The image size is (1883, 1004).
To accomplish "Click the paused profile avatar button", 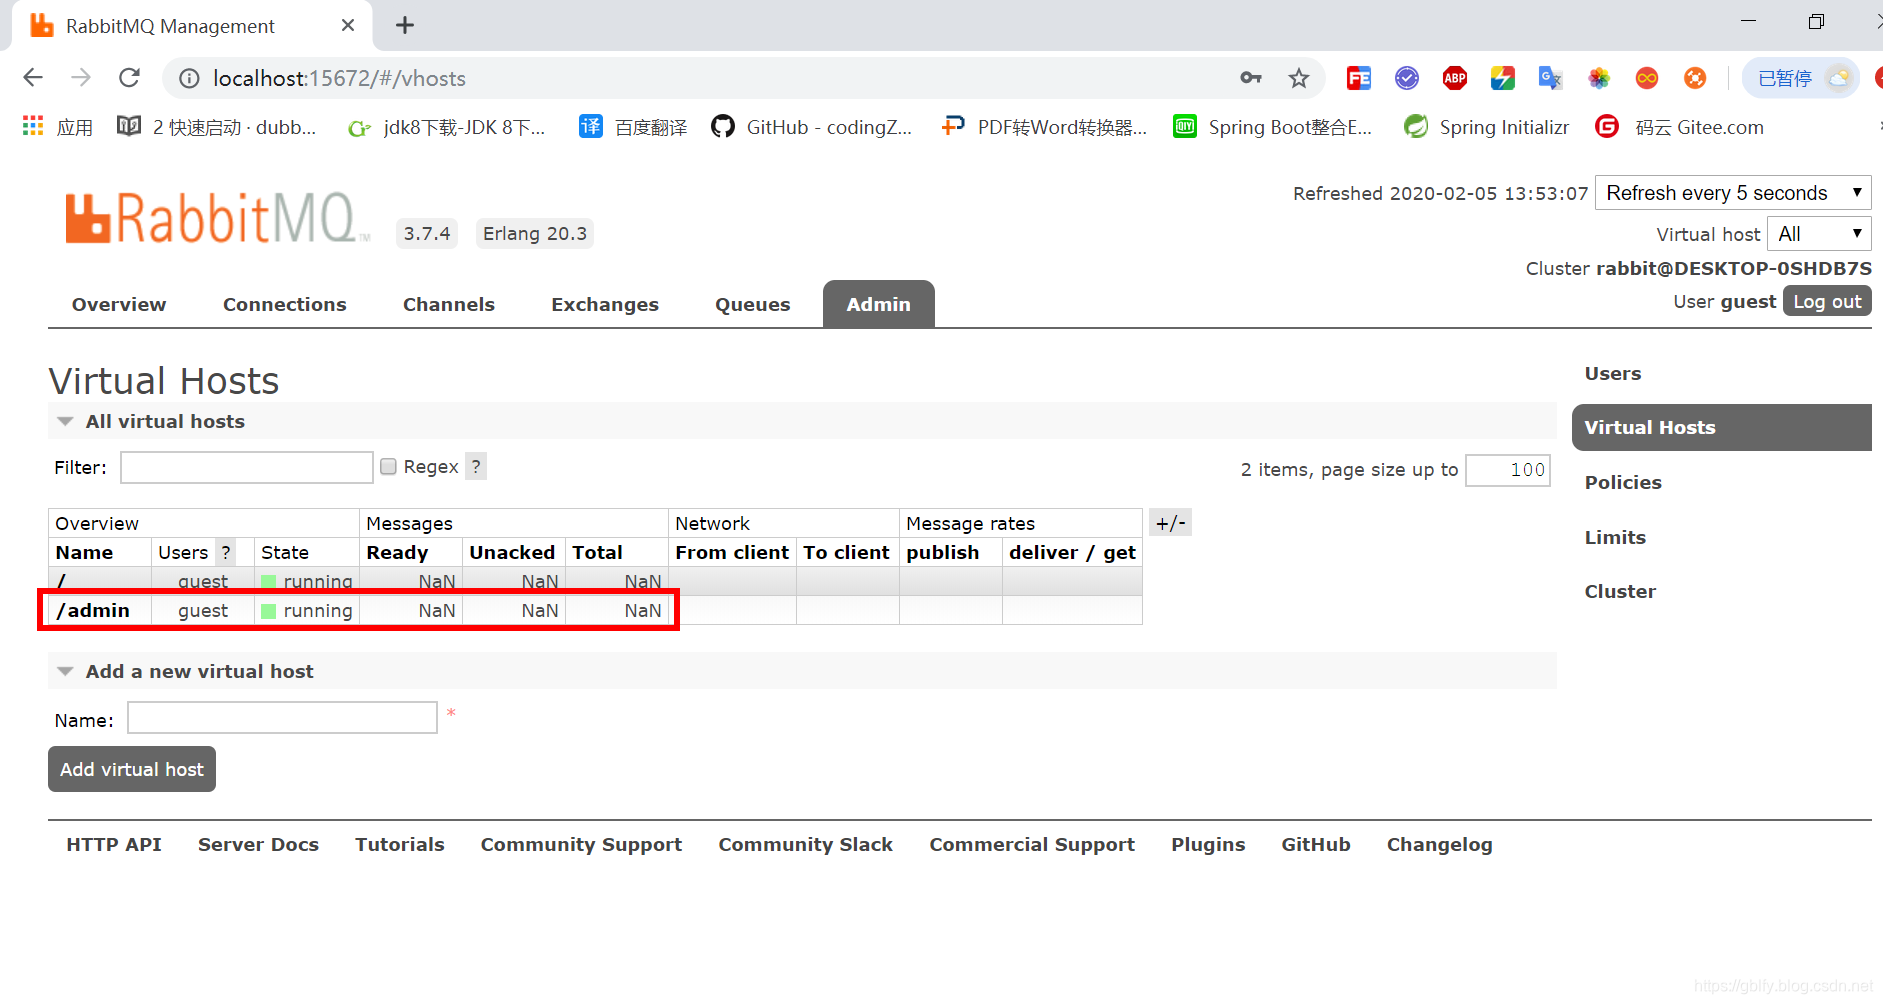I will pos(1801,78).
